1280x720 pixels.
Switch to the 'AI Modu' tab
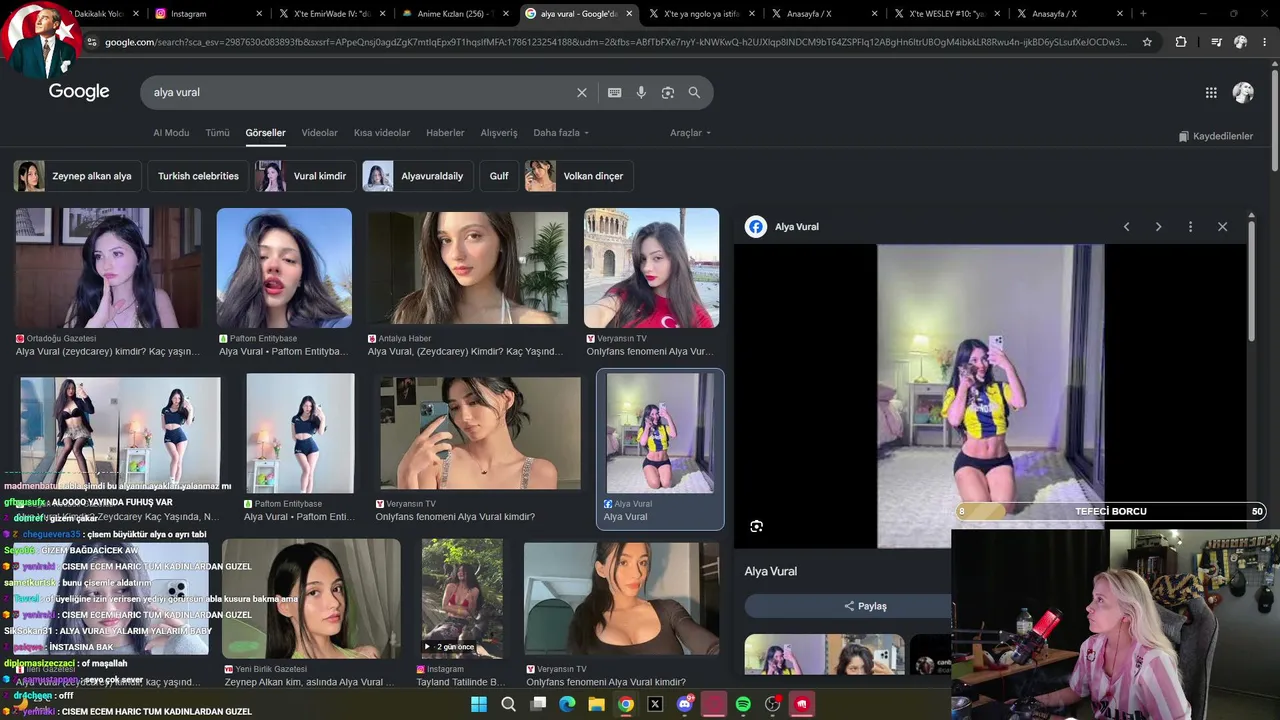pos(171,133)
